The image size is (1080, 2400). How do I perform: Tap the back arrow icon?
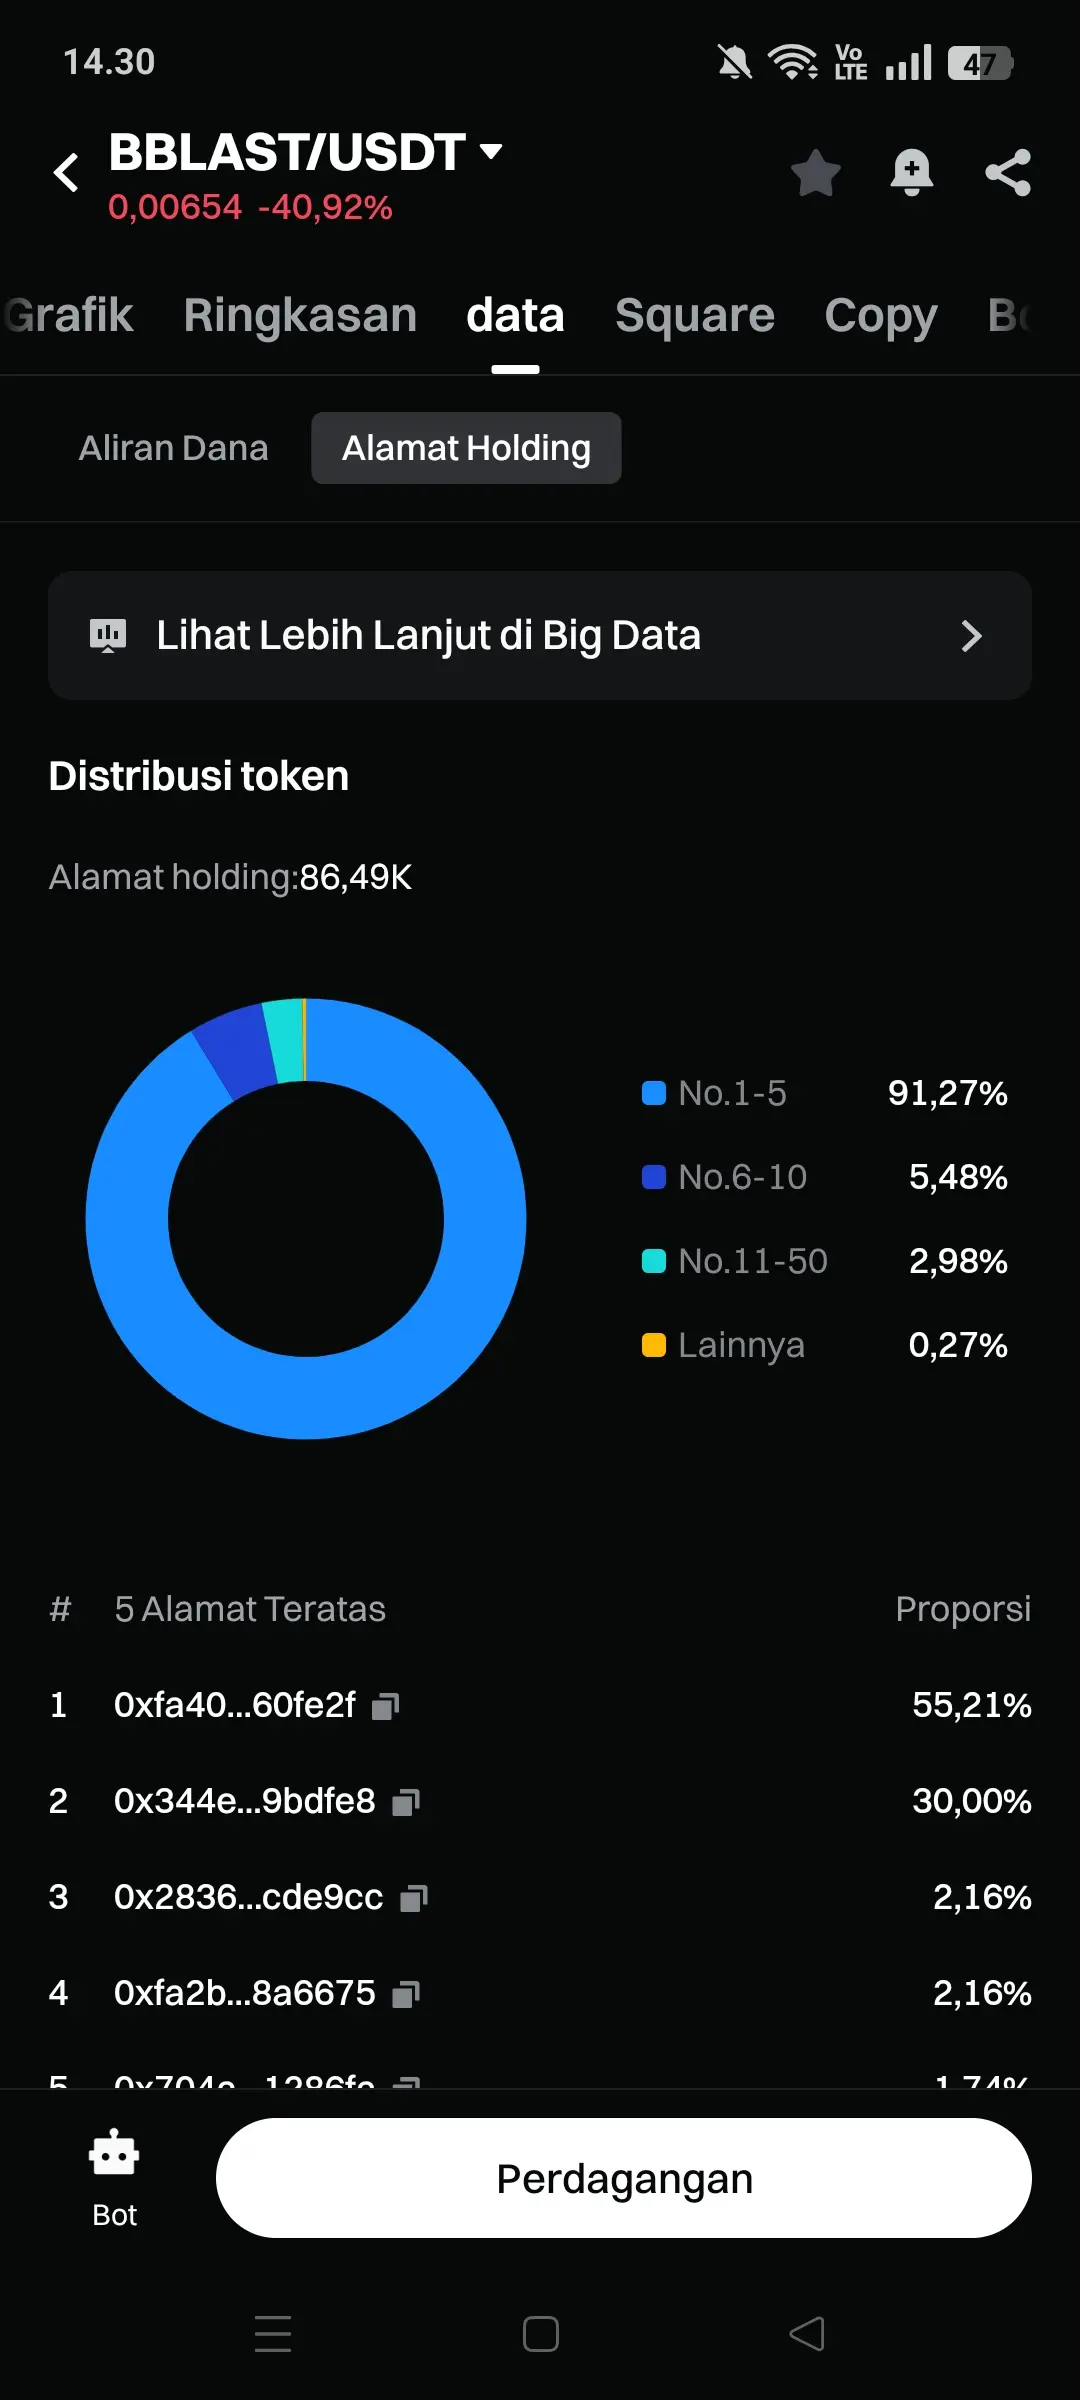pos(66,172)
